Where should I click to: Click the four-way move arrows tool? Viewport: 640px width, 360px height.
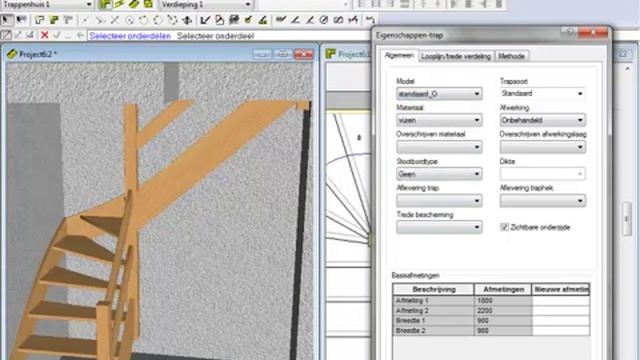[x=187, y=20]
